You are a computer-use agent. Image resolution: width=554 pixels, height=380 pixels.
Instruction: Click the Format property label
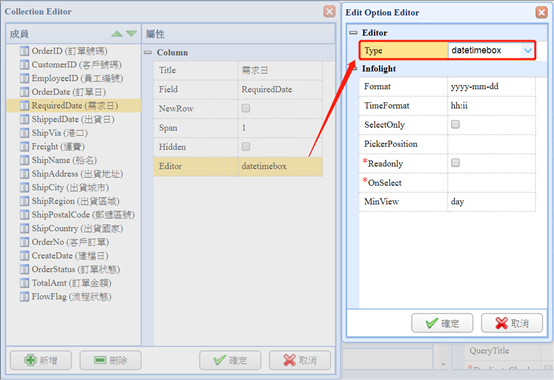pyautogui.click(x=377, y=87)
